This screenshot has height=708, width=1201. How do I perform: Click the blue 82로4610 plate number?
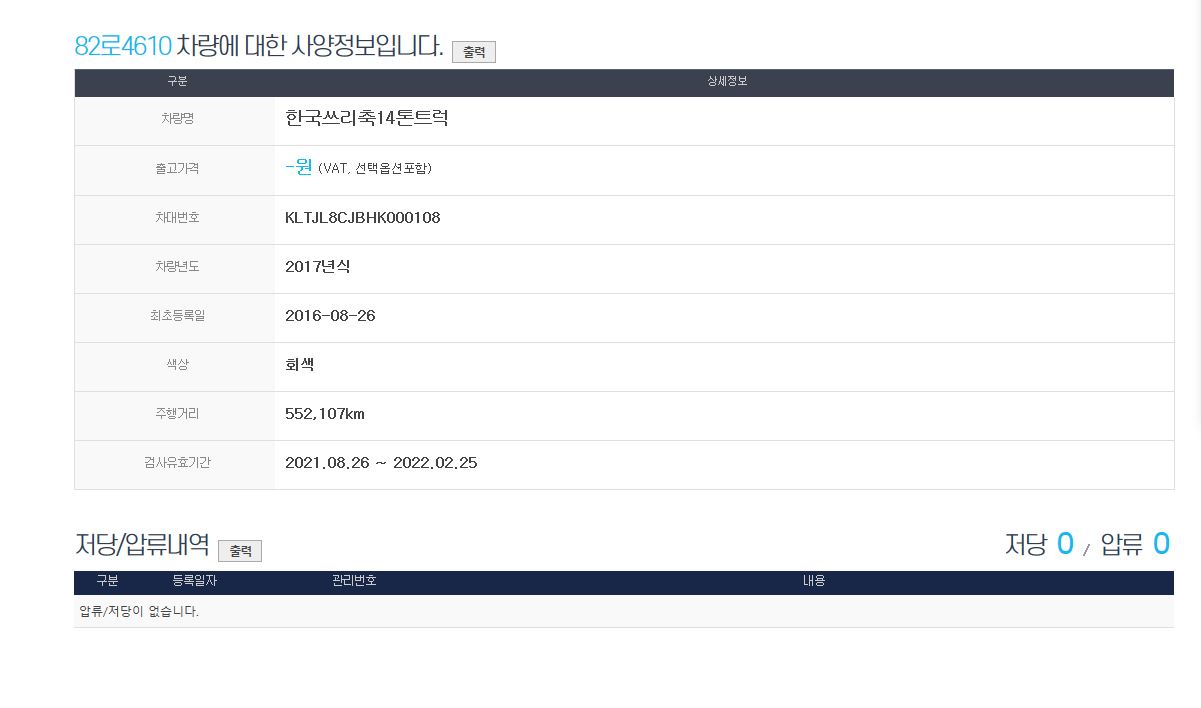pos(123,46)
